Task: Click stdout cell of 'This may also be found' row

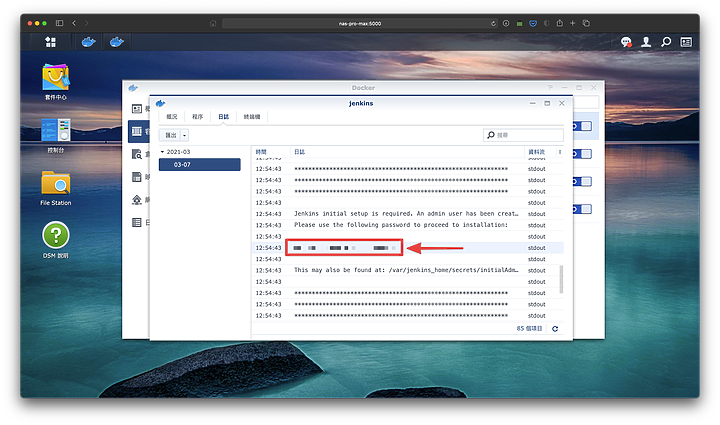Action: [x=536, y=270]
